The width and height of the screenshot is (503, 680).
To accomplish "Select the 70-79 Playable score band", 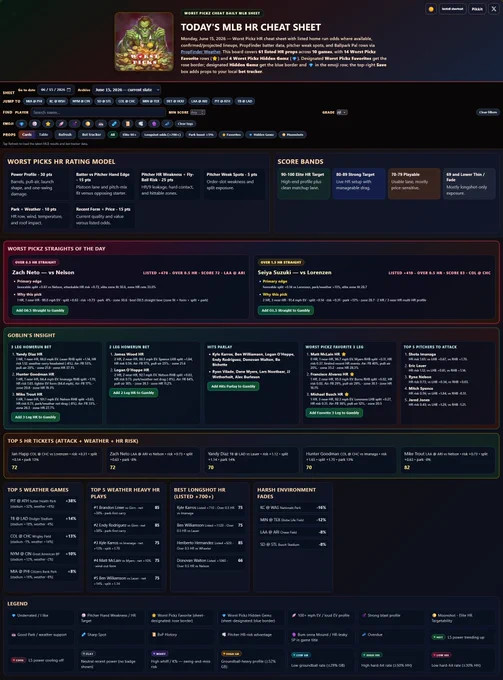I will (x=414, y=184).
